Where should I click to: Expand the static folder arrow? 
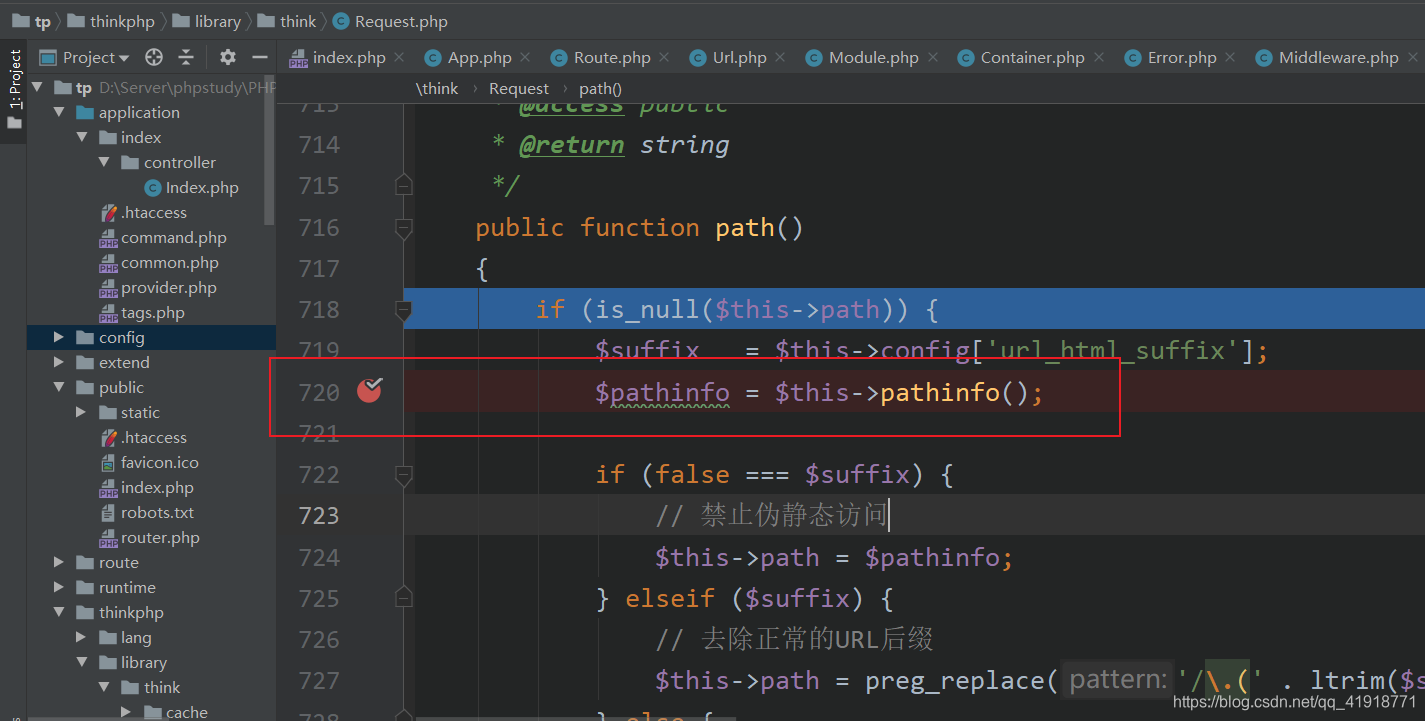pyautogui.click(x=82, y=412)
